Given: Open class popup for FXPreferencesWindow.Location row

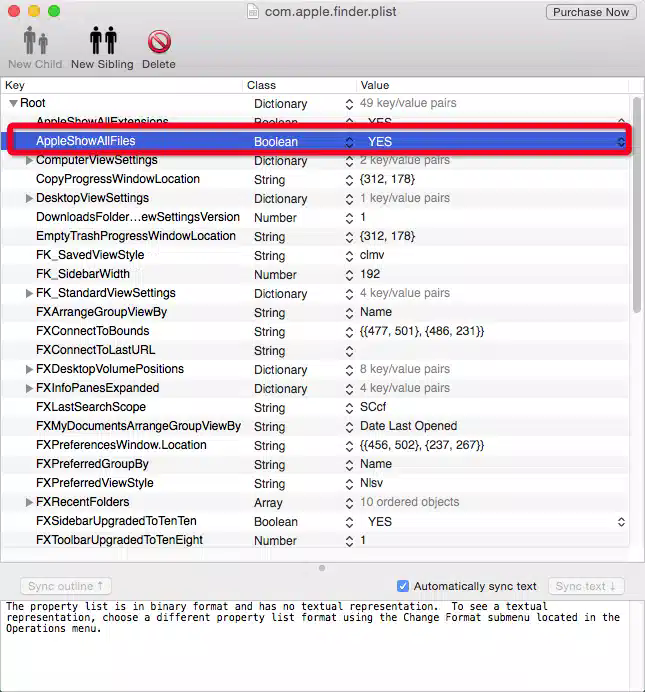Looking at the screenshot, I should point(349,446).
